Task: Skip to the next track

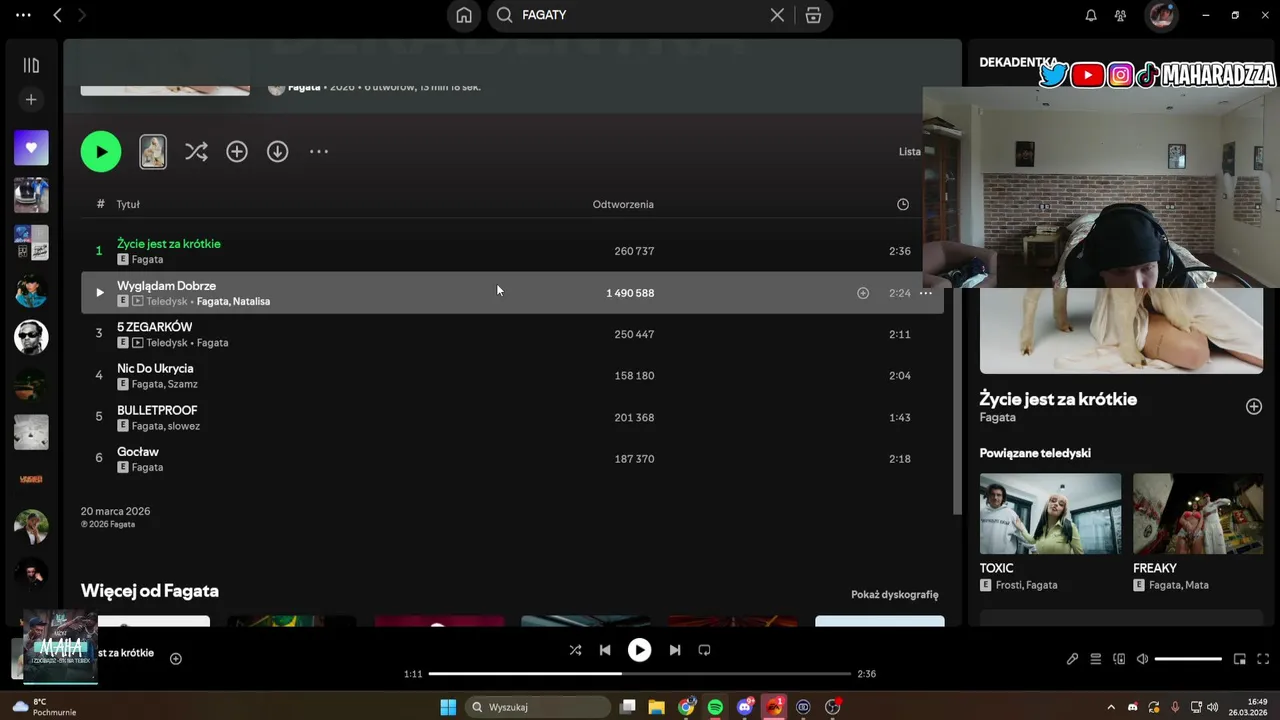Action: point(675,650)
